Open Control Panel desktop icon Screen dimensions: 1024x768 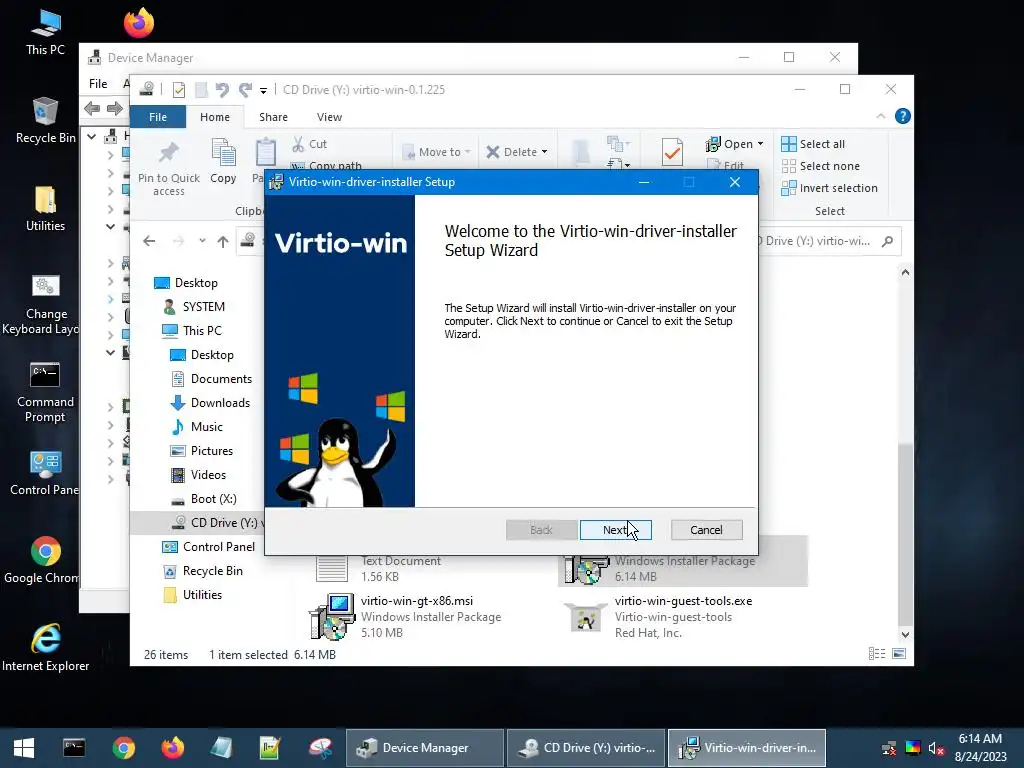click(x=44, y=473)
